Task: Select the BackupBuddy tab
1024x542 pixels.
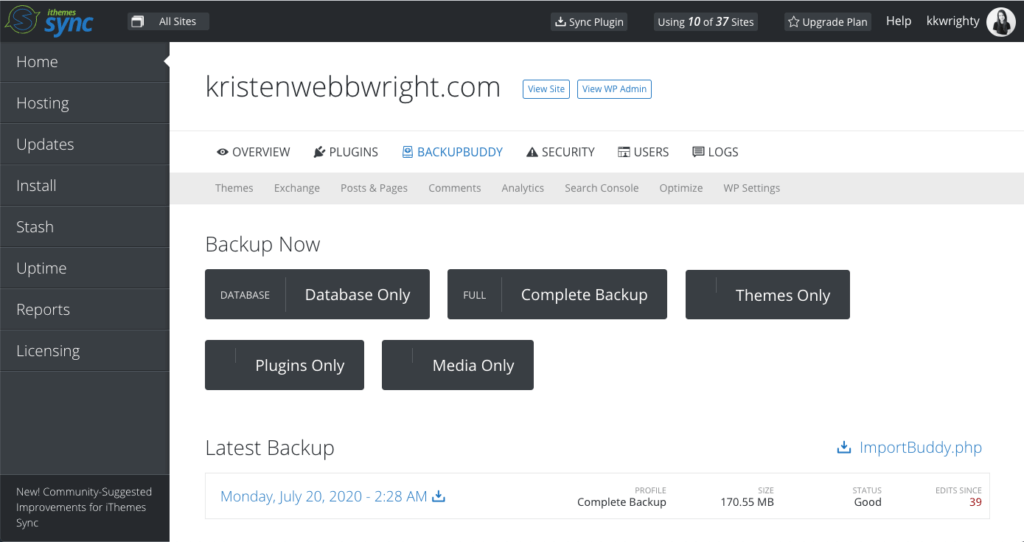Action: tap(453, 152)
